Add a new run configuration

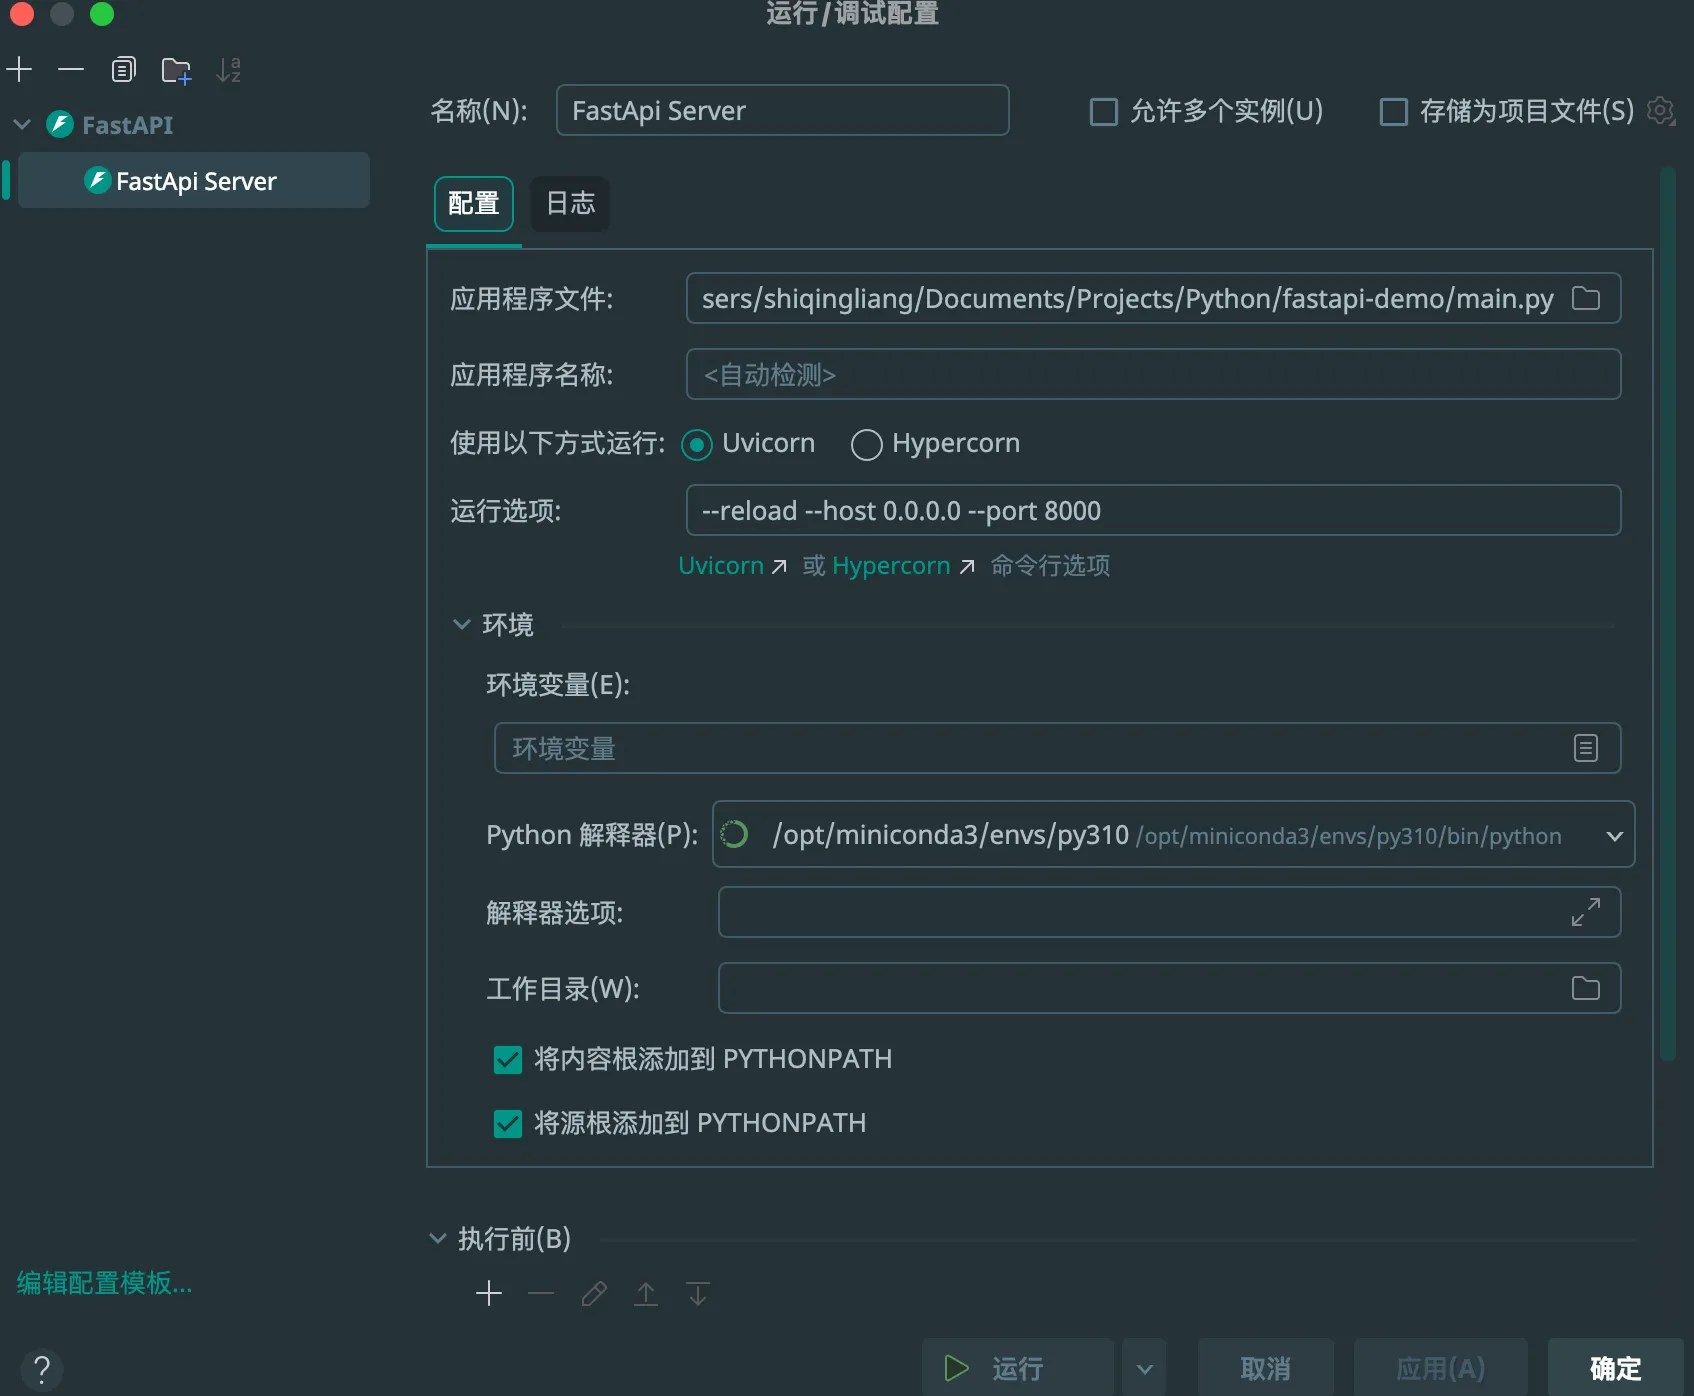point(19,69)
